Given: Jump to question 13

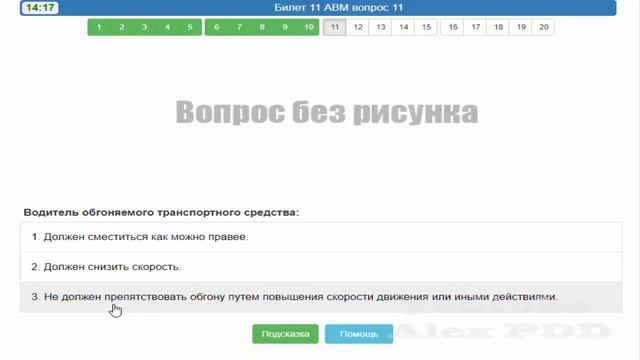Looking at the screenshot, I should pos(381,27).
